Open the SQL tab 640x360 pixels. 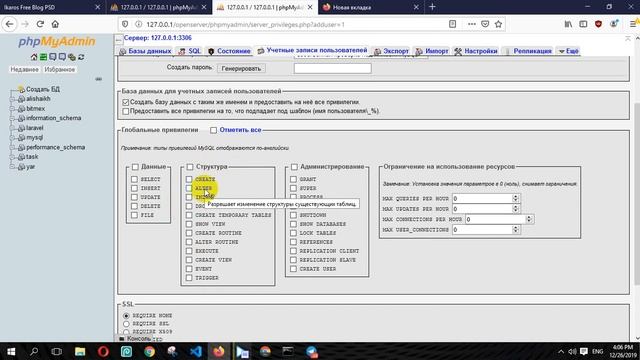(190, 51)
